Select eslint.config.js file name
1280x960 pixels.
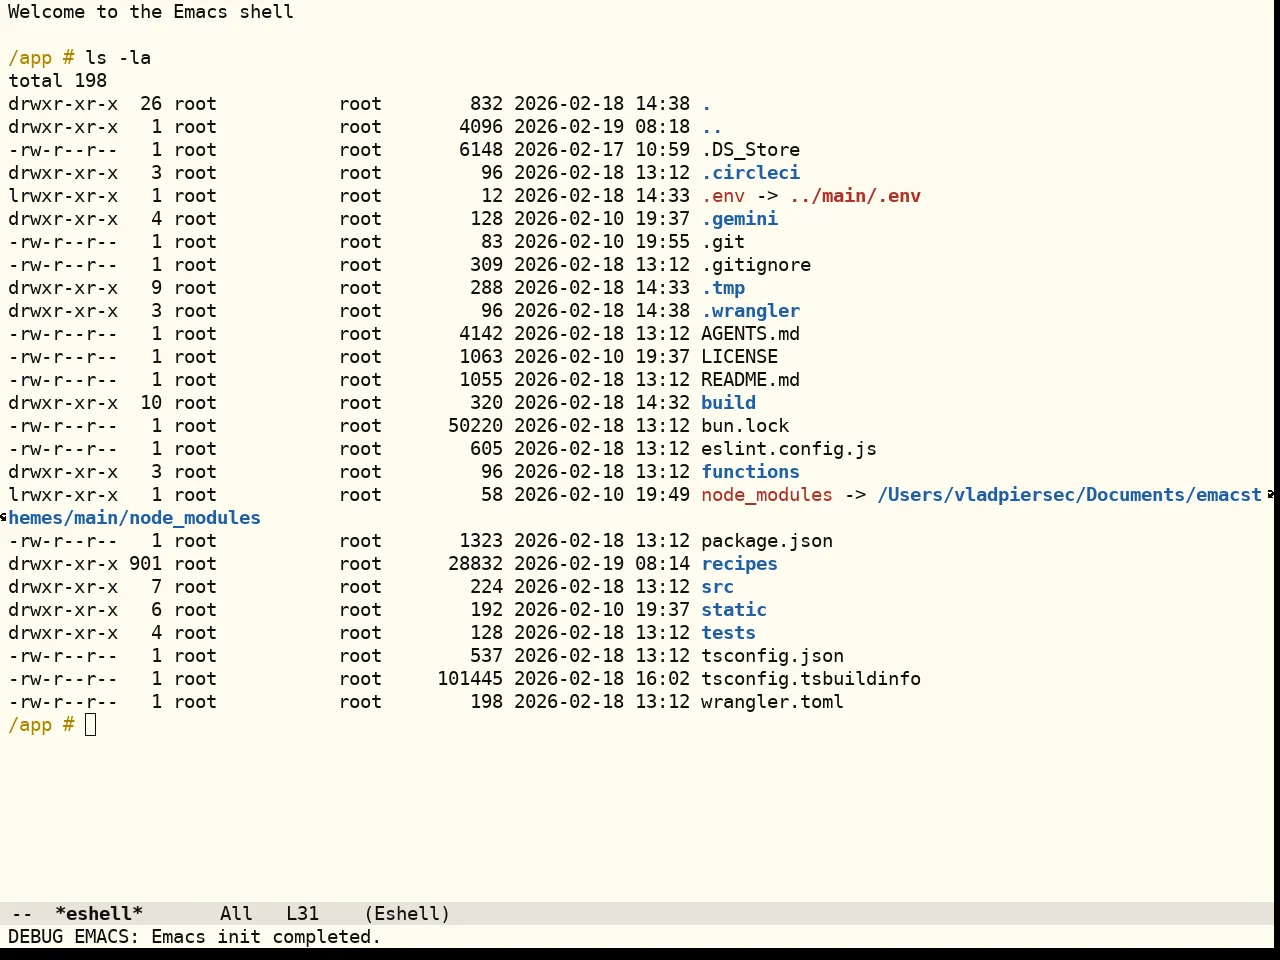[x=789, y=449]
